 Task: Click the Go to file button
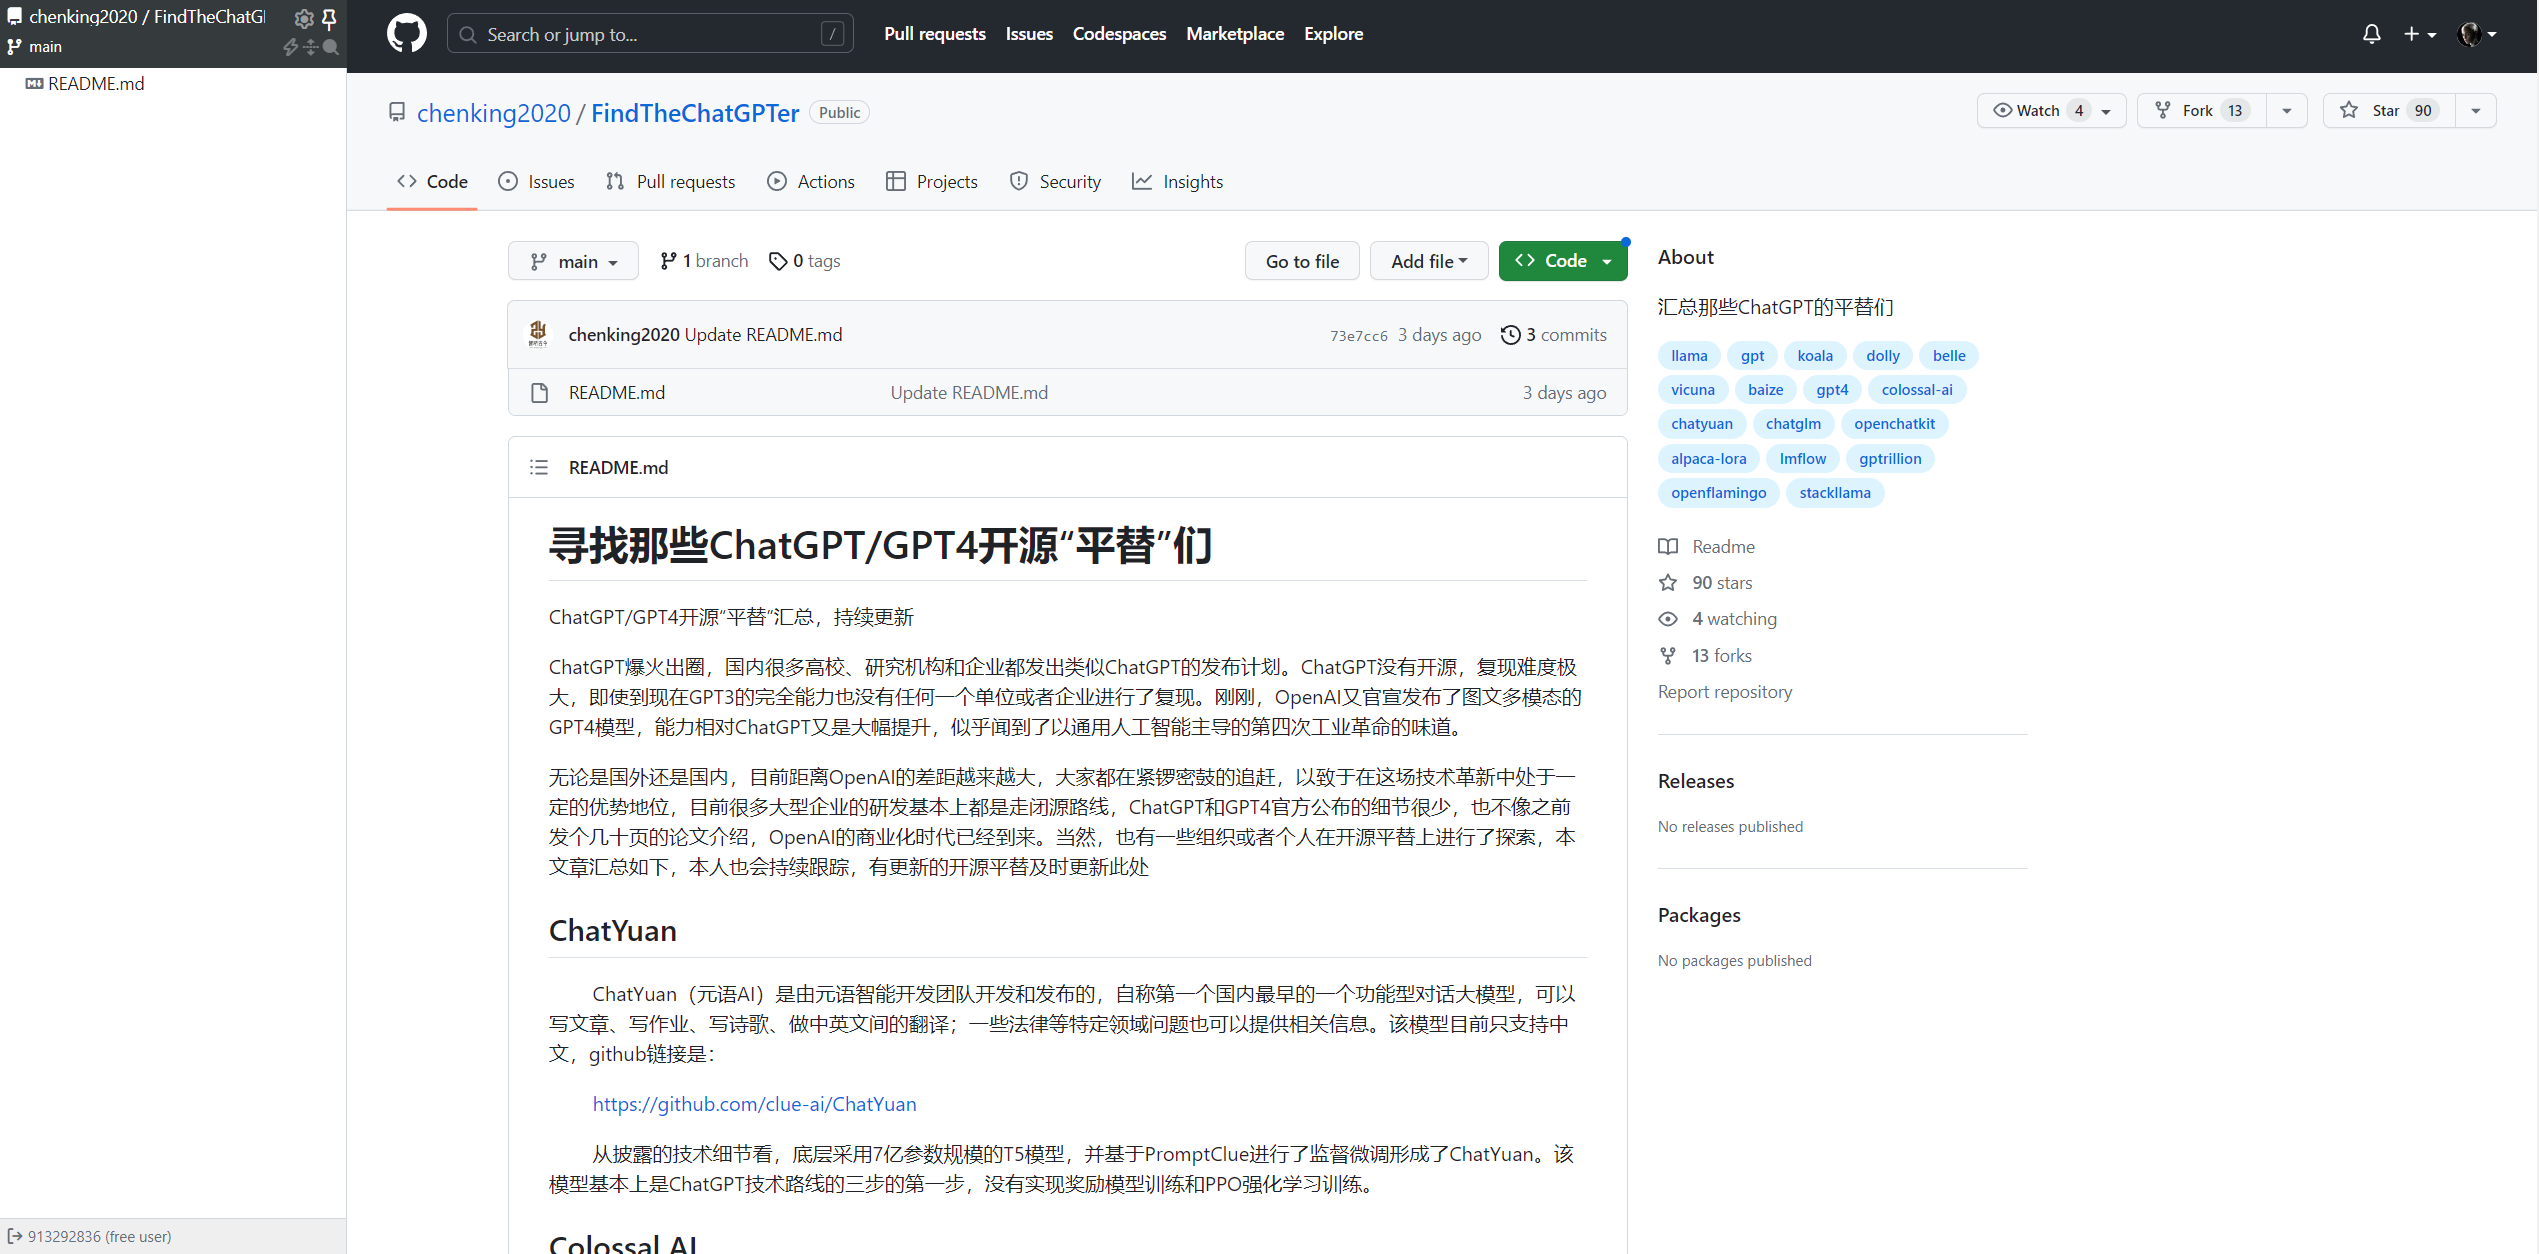tap(1302, 261)
